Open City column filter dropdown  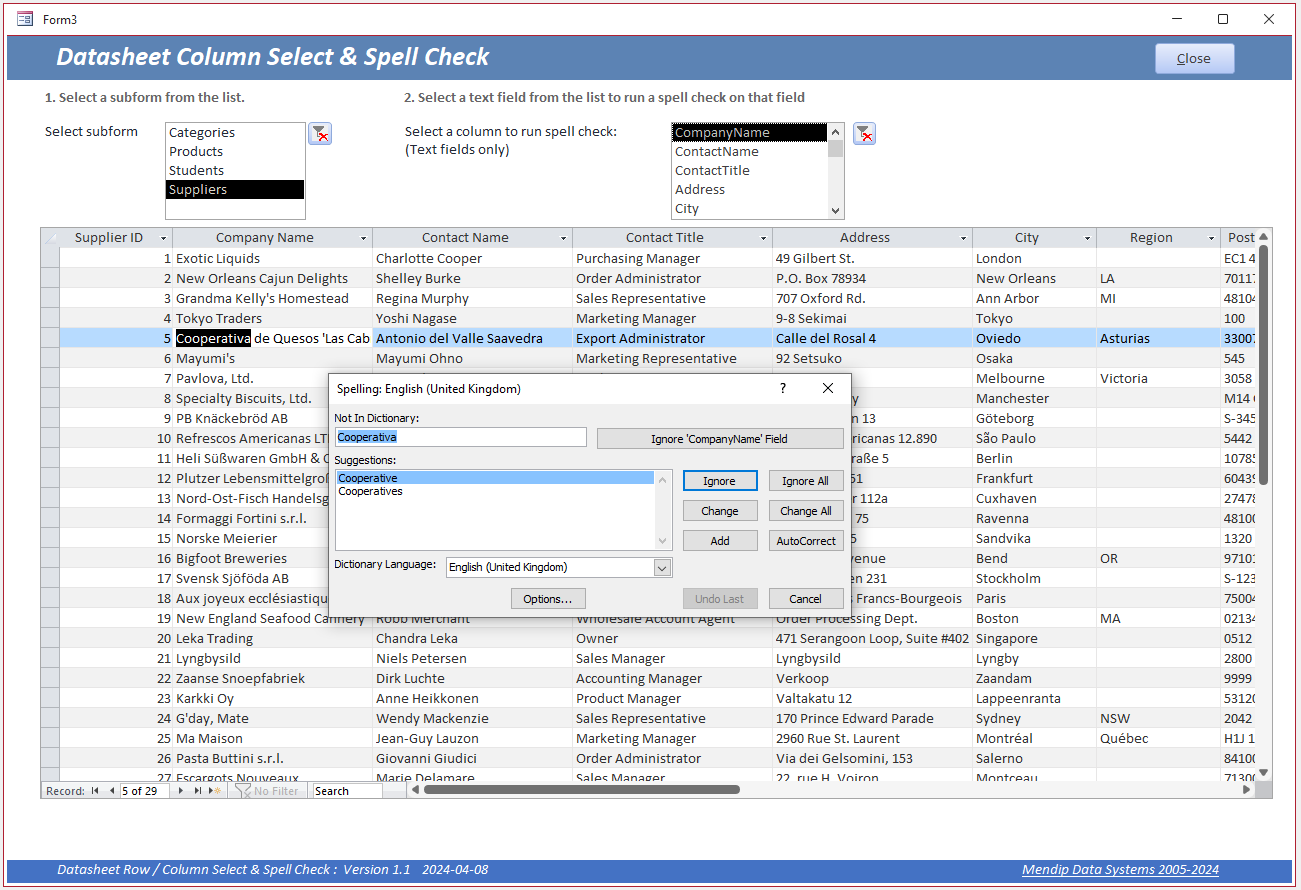(x=1088, y=238)
